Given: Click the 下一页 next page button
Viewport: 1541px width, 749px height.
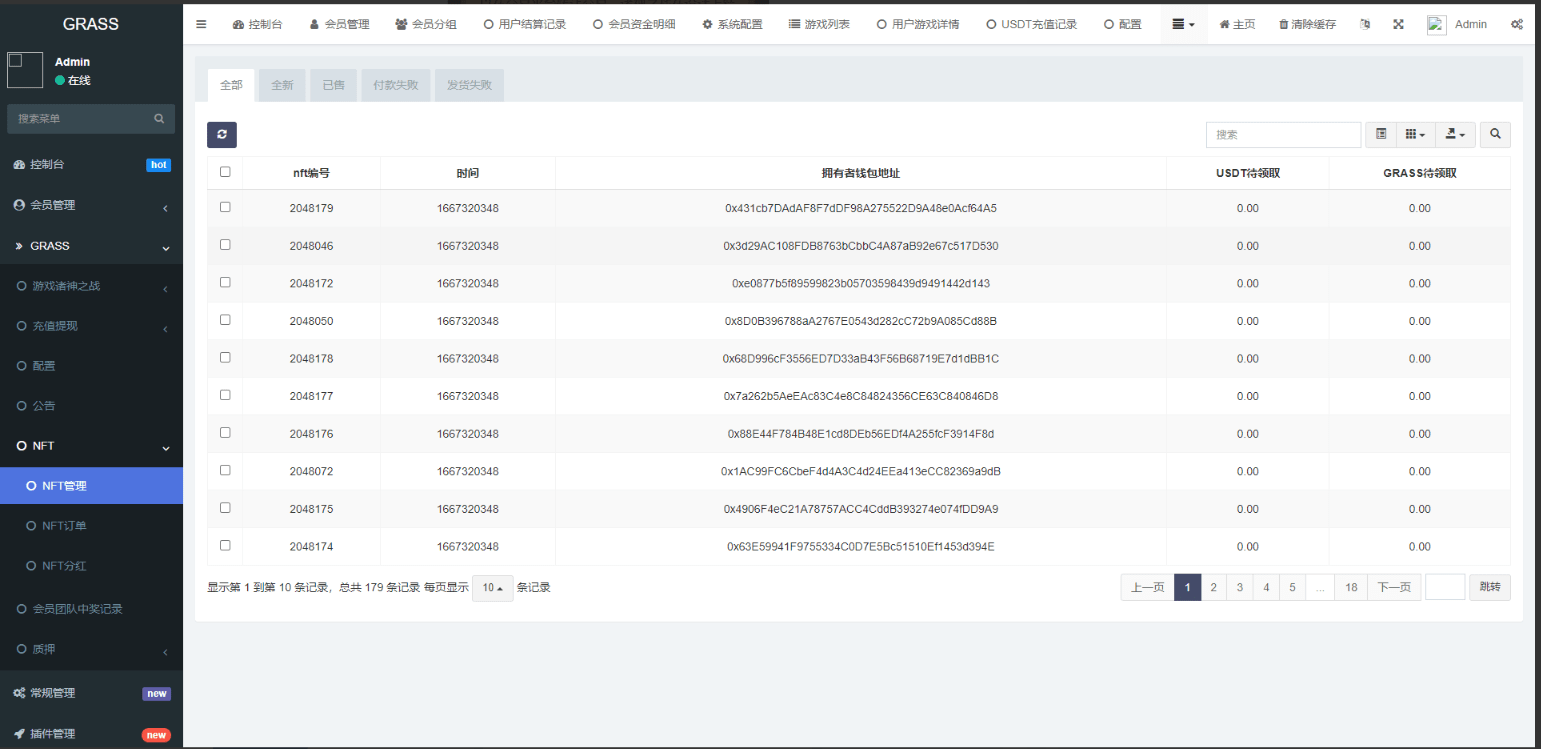Looking at the screenshot, I should (x=1394, y=587).
